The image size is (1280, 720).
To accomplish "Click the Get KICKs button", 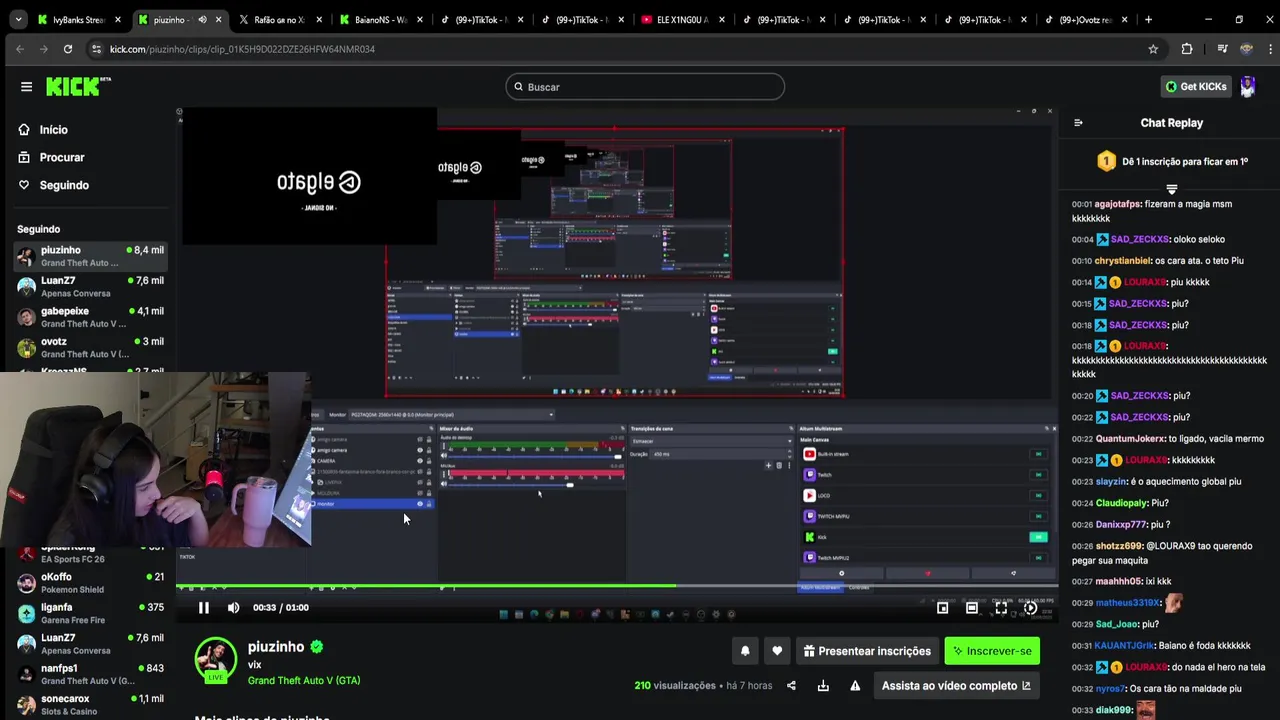I will 1196,87.
